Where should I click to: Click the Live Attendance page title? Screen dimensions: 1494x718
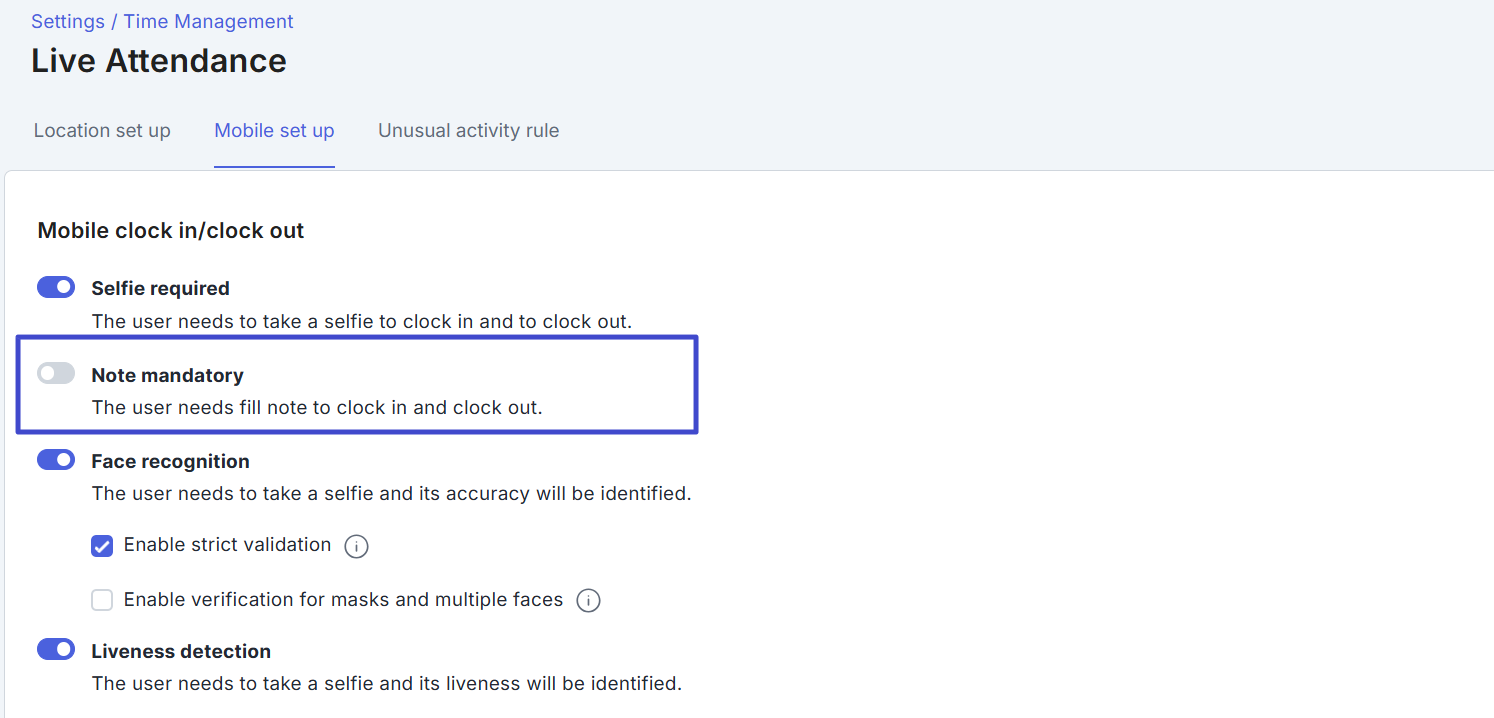tap(159, 61)
